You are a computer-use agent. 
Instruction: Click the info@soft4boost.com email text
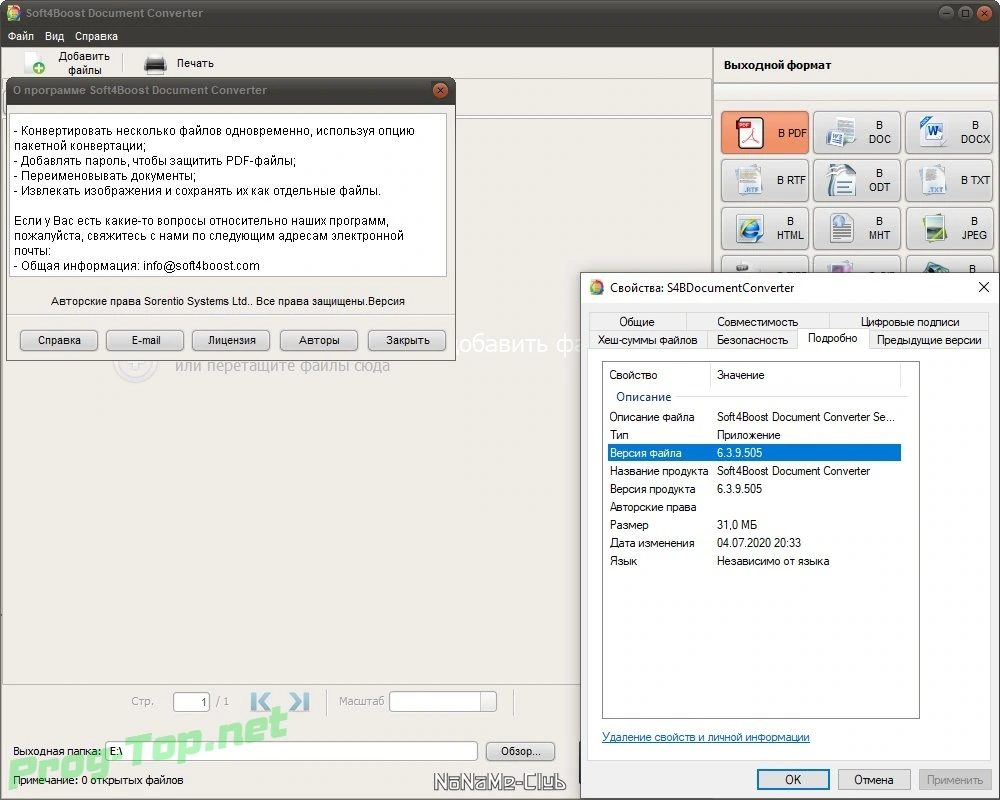tap(201, 266)
